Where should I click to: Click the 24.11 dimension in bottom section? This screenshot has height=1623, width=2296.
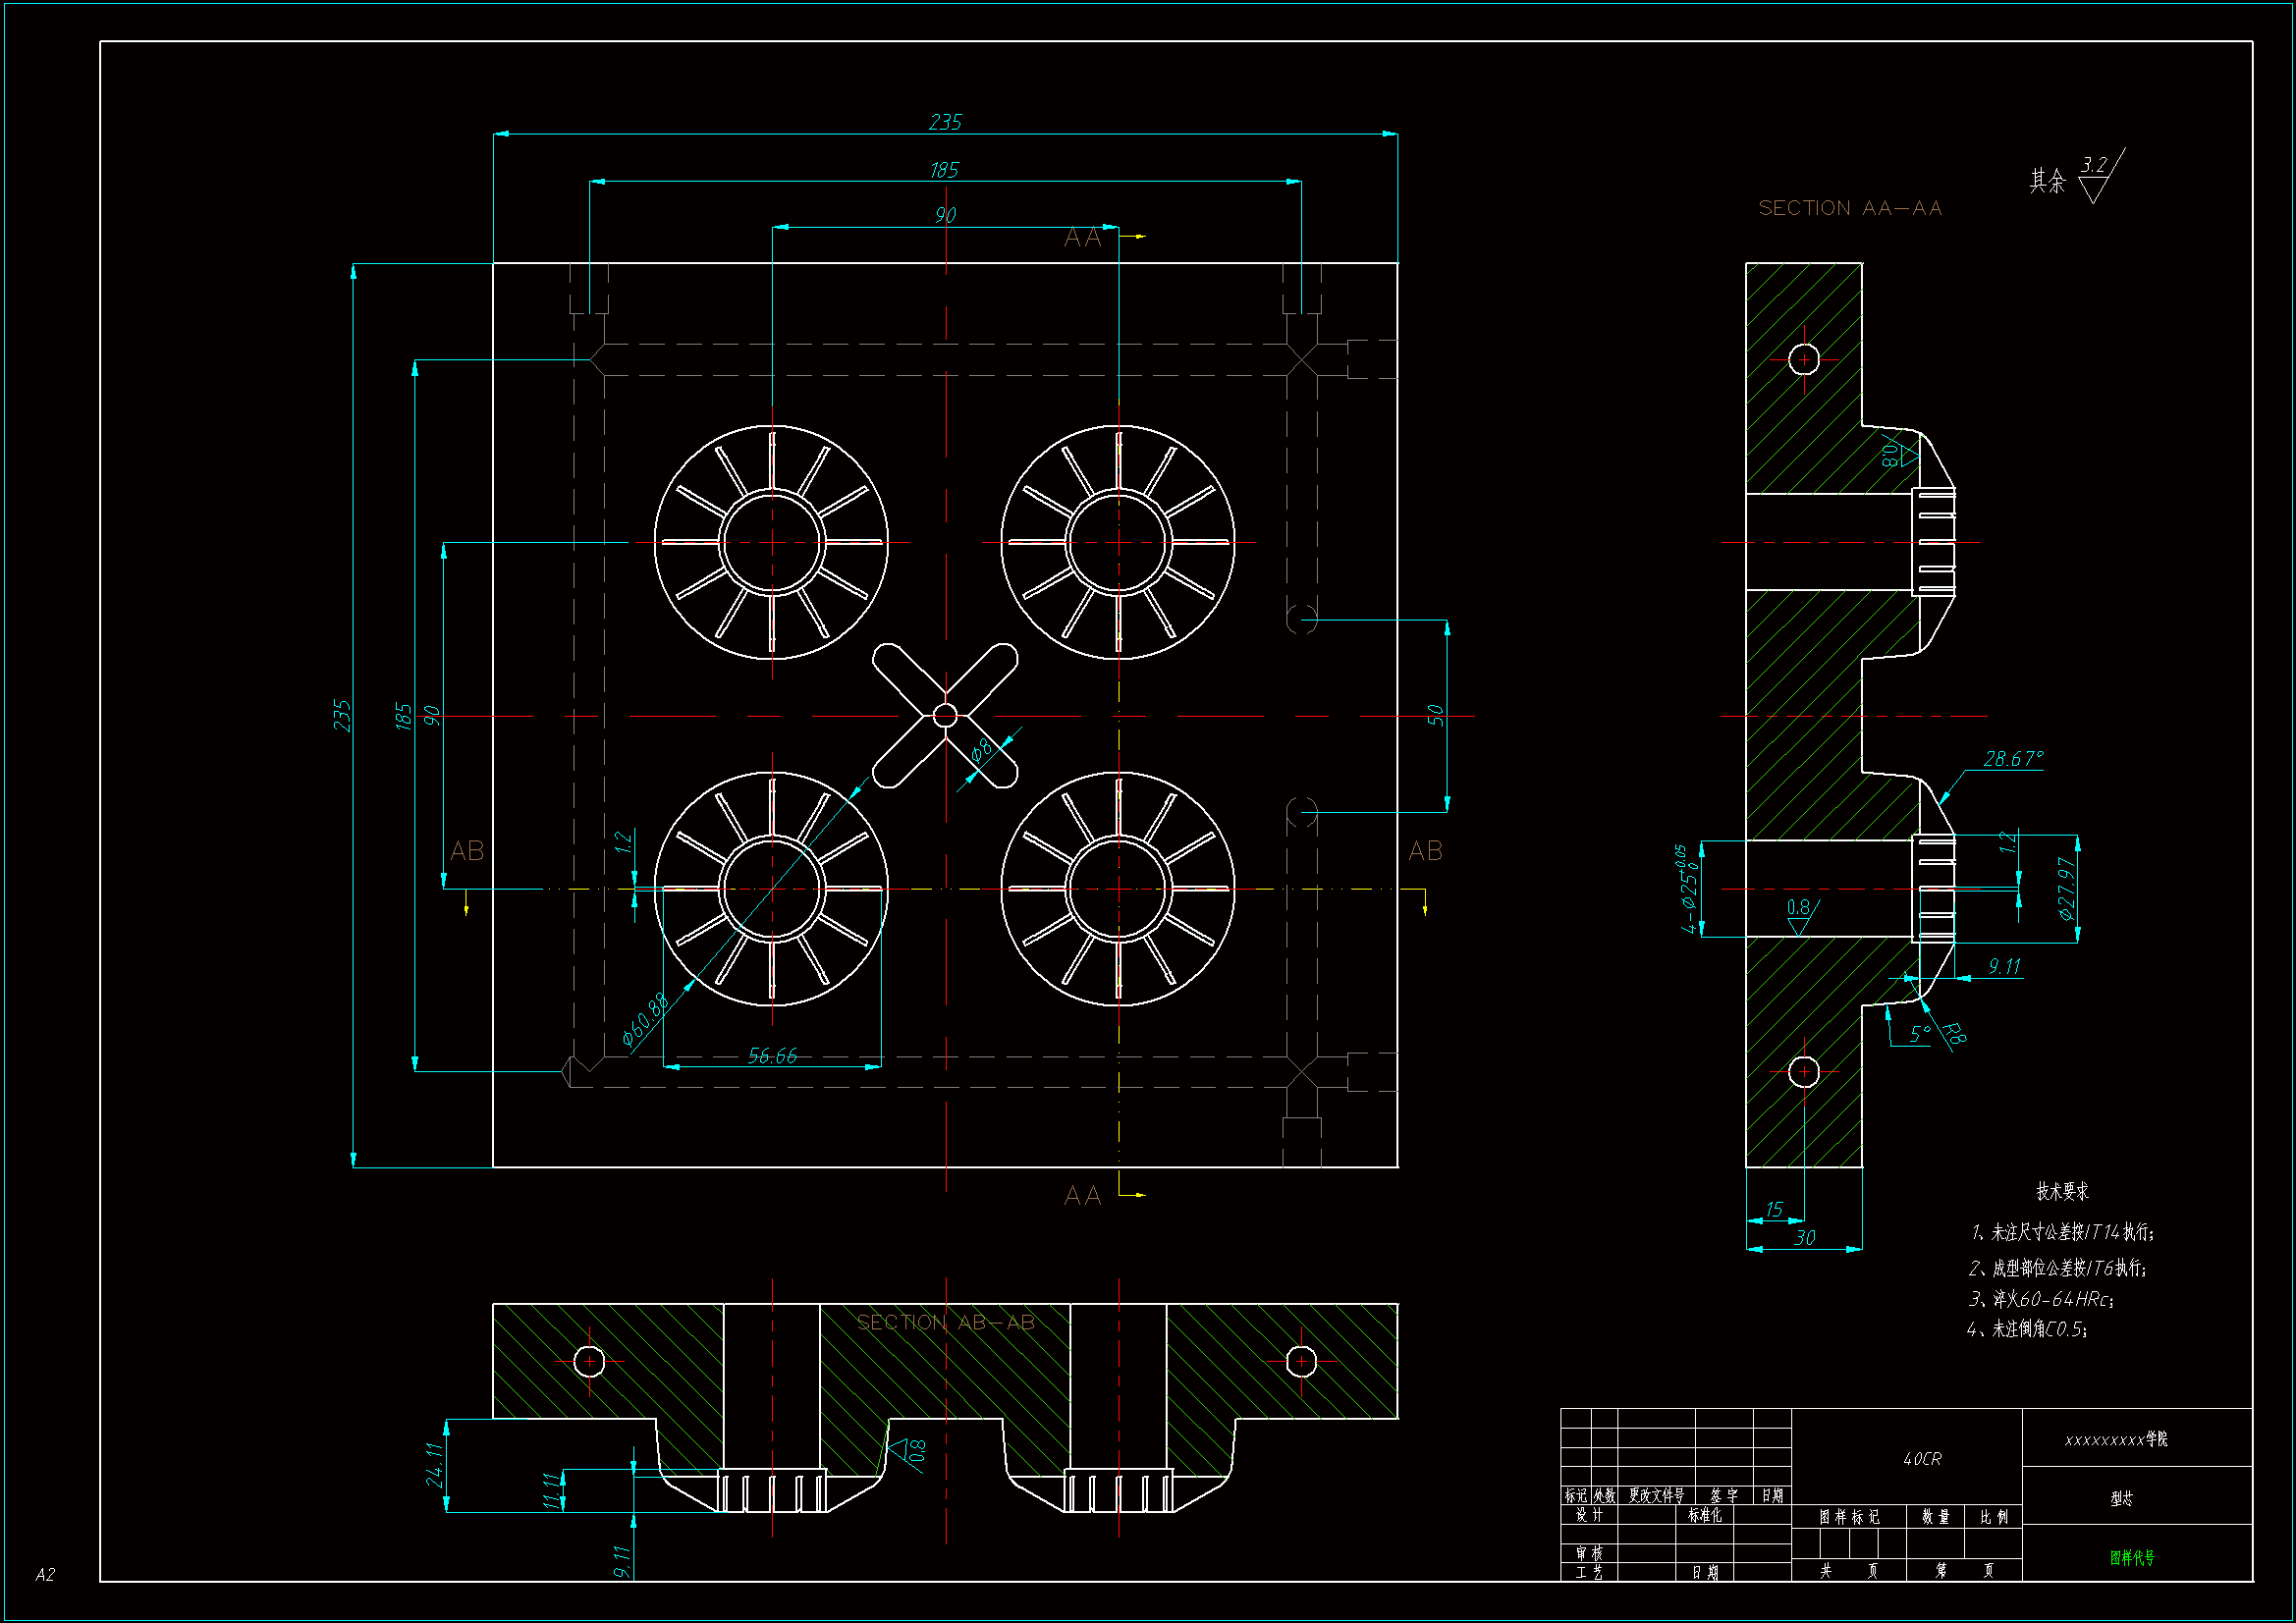click(433, 1464)
